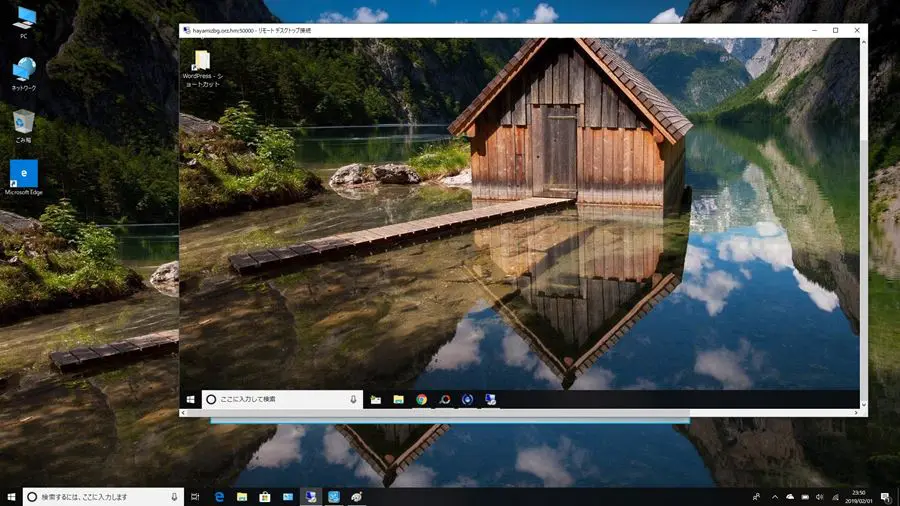Open Task View on the local taskbar

(196, 496)
